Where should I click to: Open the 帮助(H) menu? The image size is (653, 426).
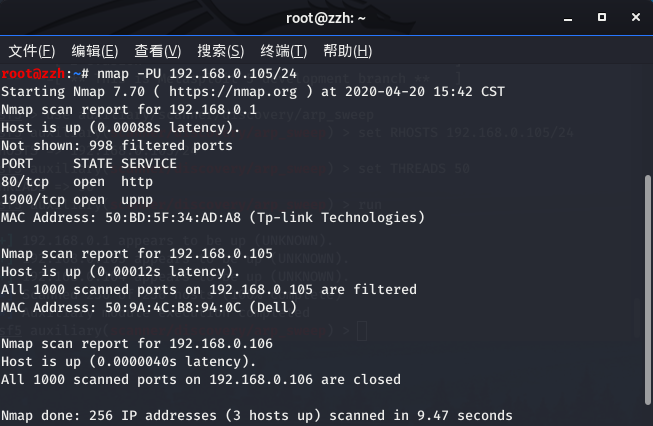click(347, 51)
